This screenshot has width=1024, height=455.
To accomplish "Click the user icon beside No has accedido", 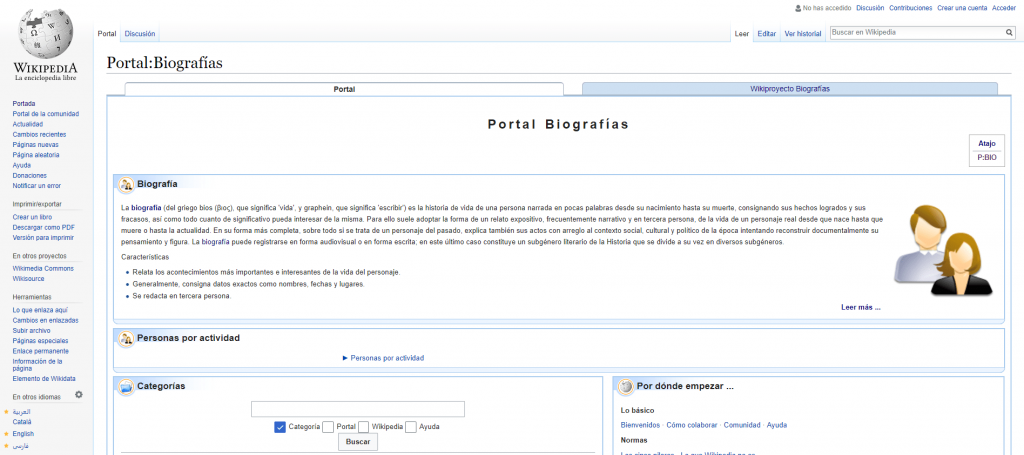I will pos(798,8).
